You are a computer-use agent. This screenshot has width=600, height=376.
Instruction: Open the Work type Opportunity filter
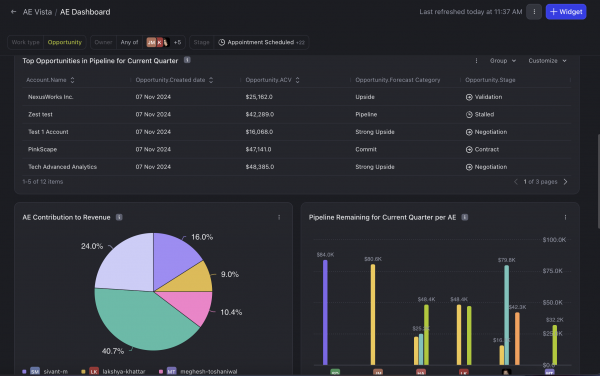point(47,42)
